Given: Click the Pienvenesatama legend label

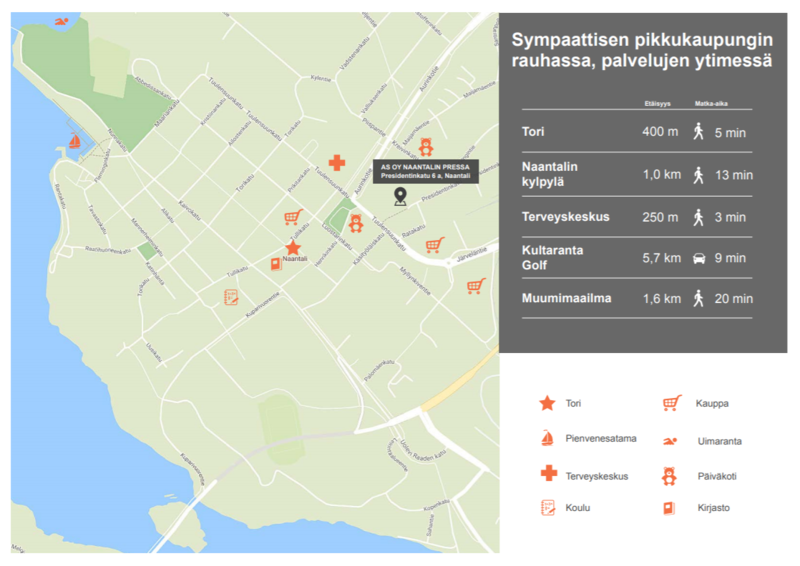Looking at the screenshot, I should (x=598, y=440).
